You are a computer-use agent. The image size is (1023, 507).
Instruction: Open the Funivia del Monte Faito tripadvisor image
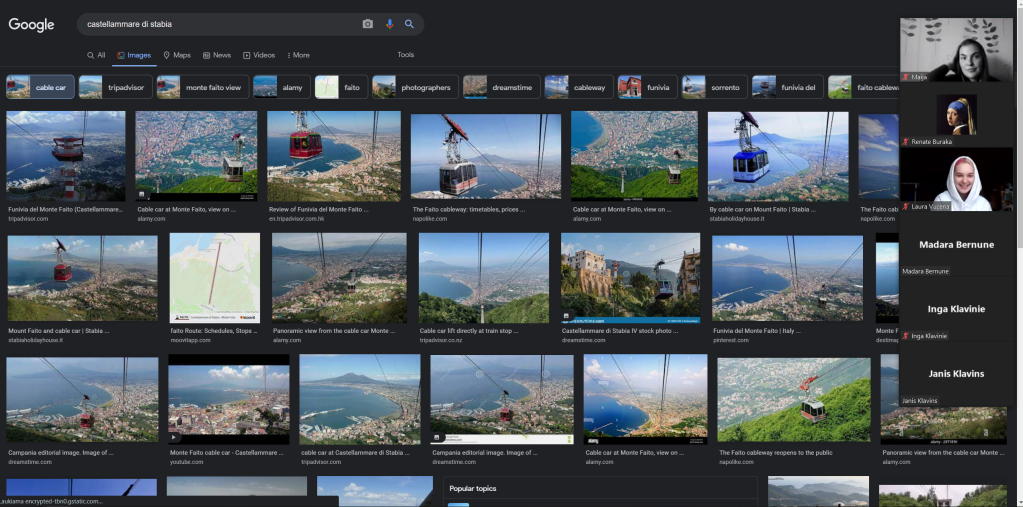click(65, 156)
